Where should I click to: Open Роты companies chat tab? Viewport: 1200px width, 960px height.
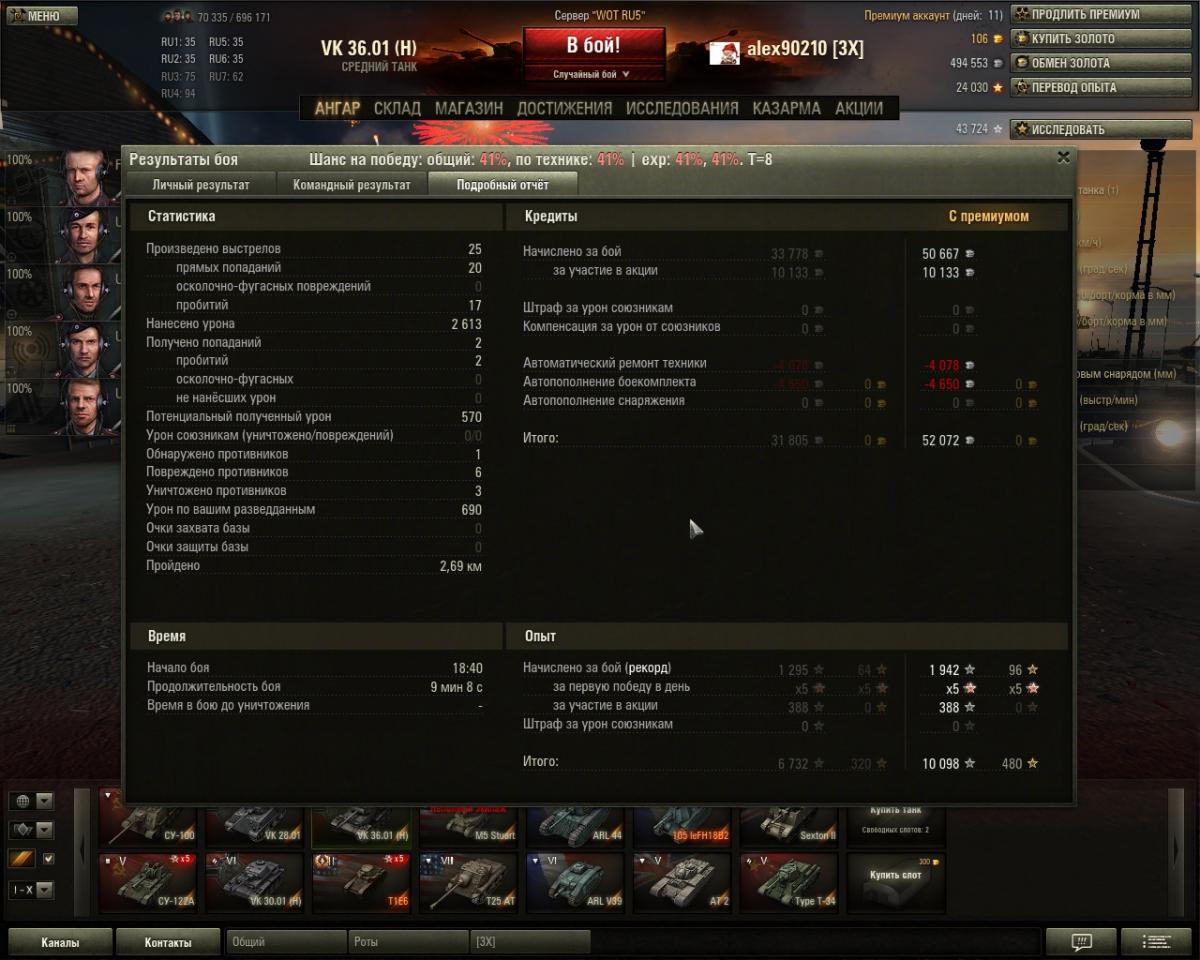[x=408, y=942]
